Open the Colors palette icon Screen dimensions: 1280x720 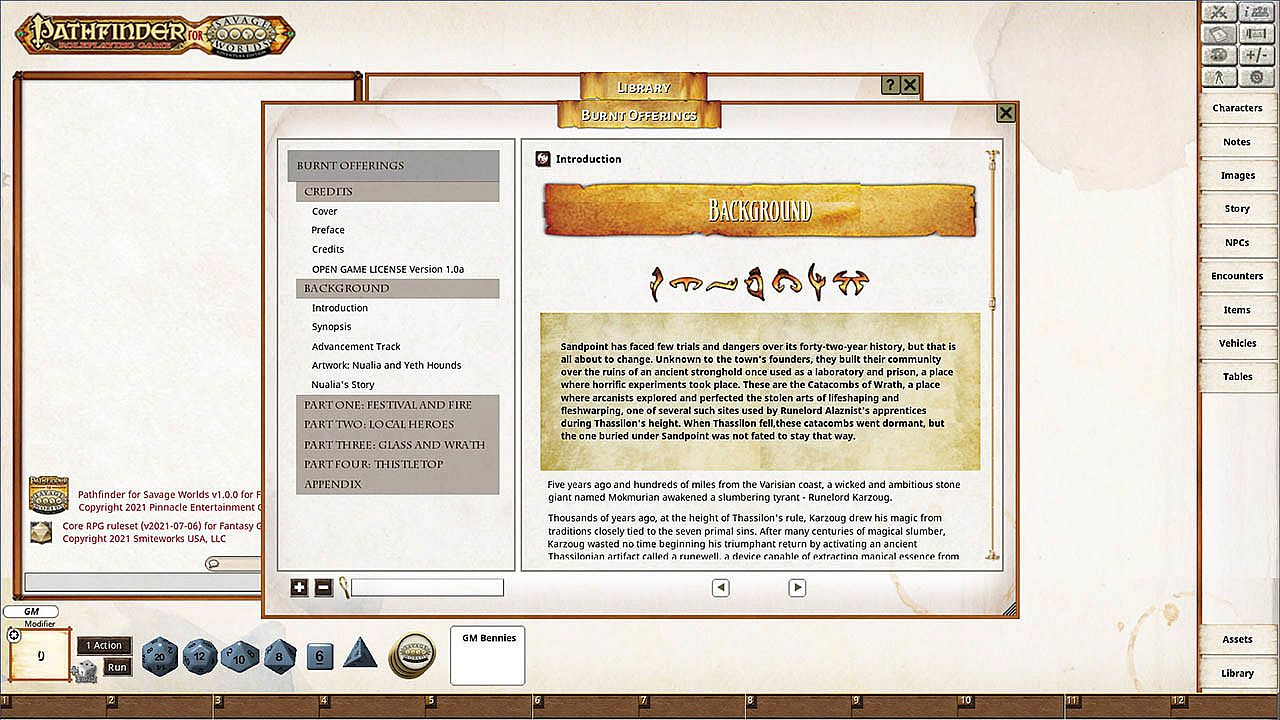pos(1219,56)
